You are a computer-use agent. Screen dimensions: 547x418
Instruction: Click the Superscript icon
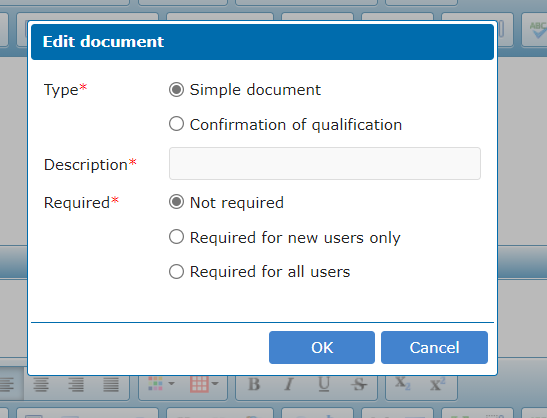437,383
